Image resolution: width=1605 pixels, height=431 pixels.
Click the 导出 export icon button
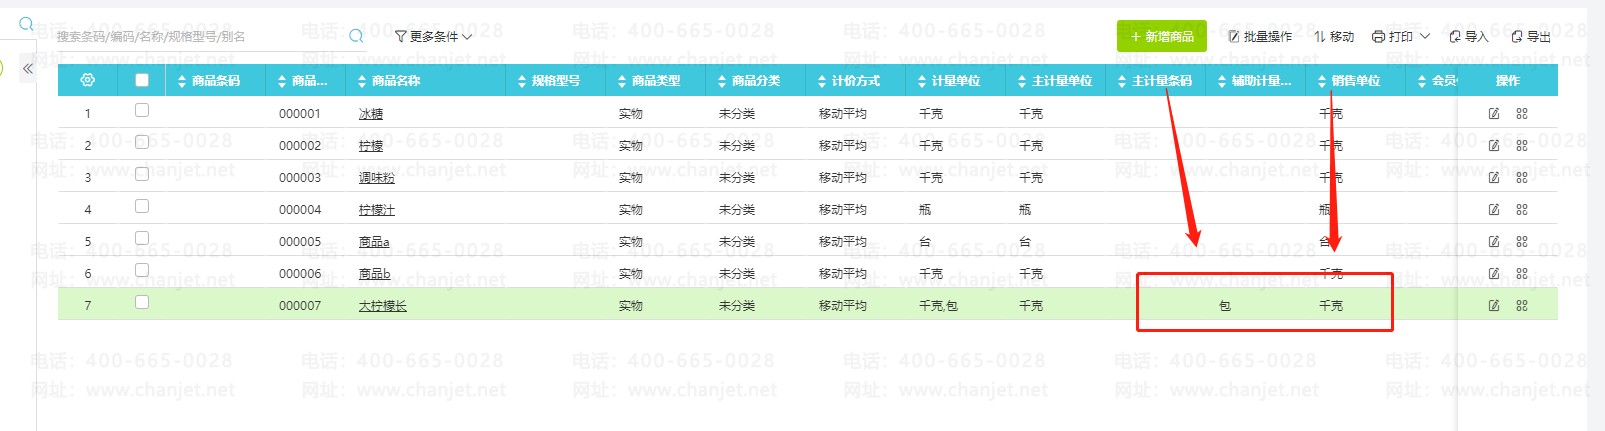(1530, 36)
